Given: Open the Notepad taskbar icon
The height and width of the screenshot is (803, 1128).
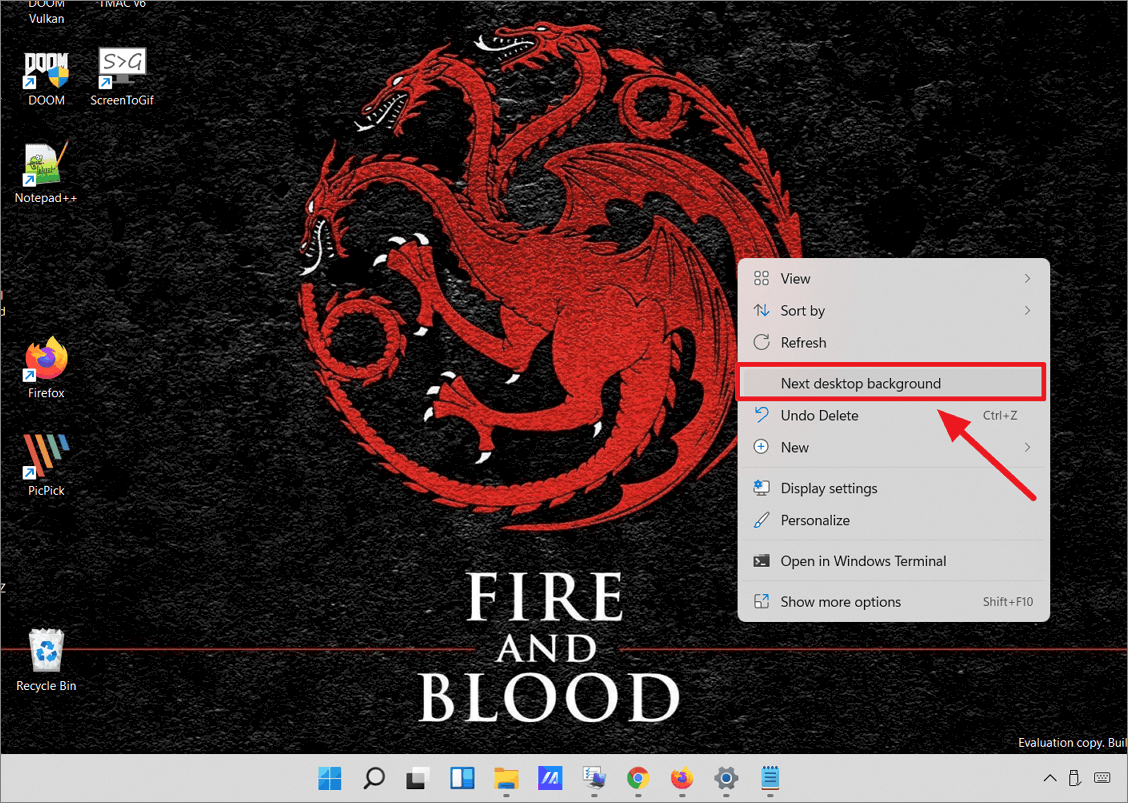Looking at the screenshot, I should click(770, 778).
